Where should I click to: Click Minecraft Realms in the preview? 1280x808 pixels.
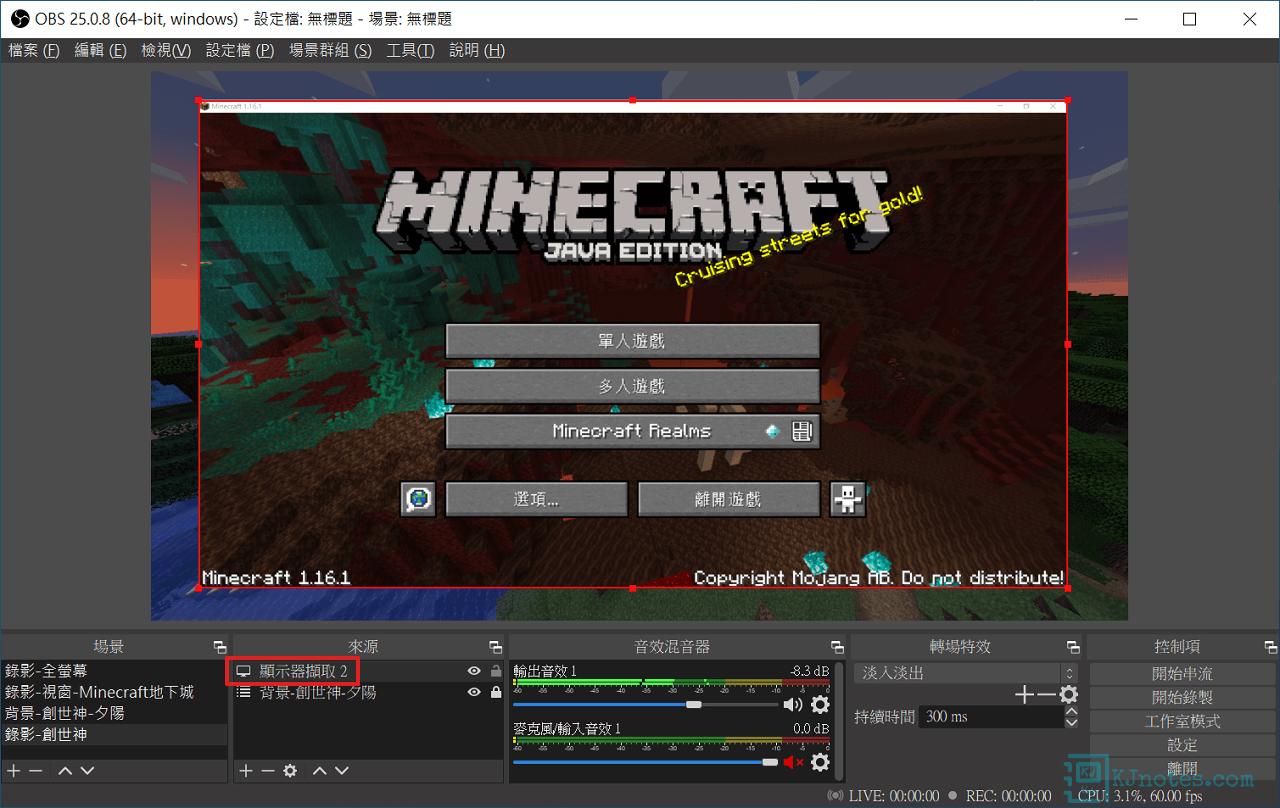click(632, 432)
